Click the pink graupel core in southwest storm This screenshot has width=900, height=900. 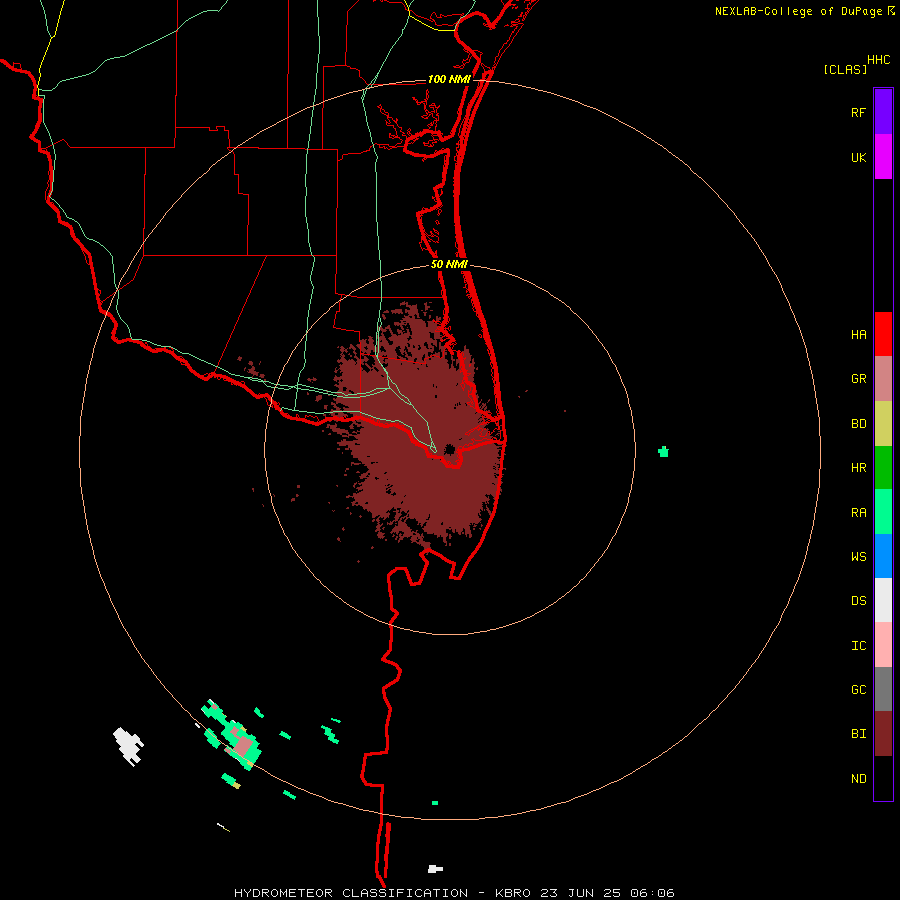click(245, 746)
